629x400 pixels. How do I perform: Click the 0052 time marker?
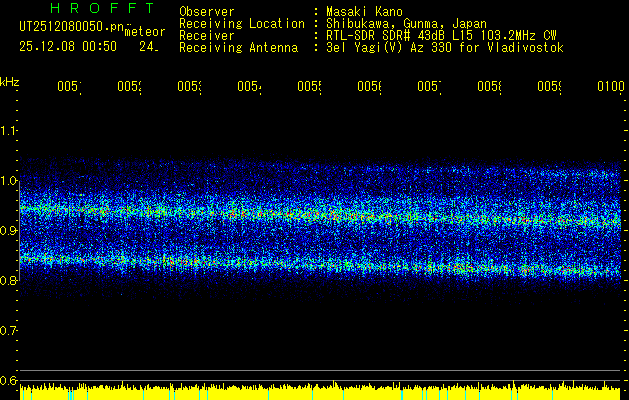click(130, 86)
